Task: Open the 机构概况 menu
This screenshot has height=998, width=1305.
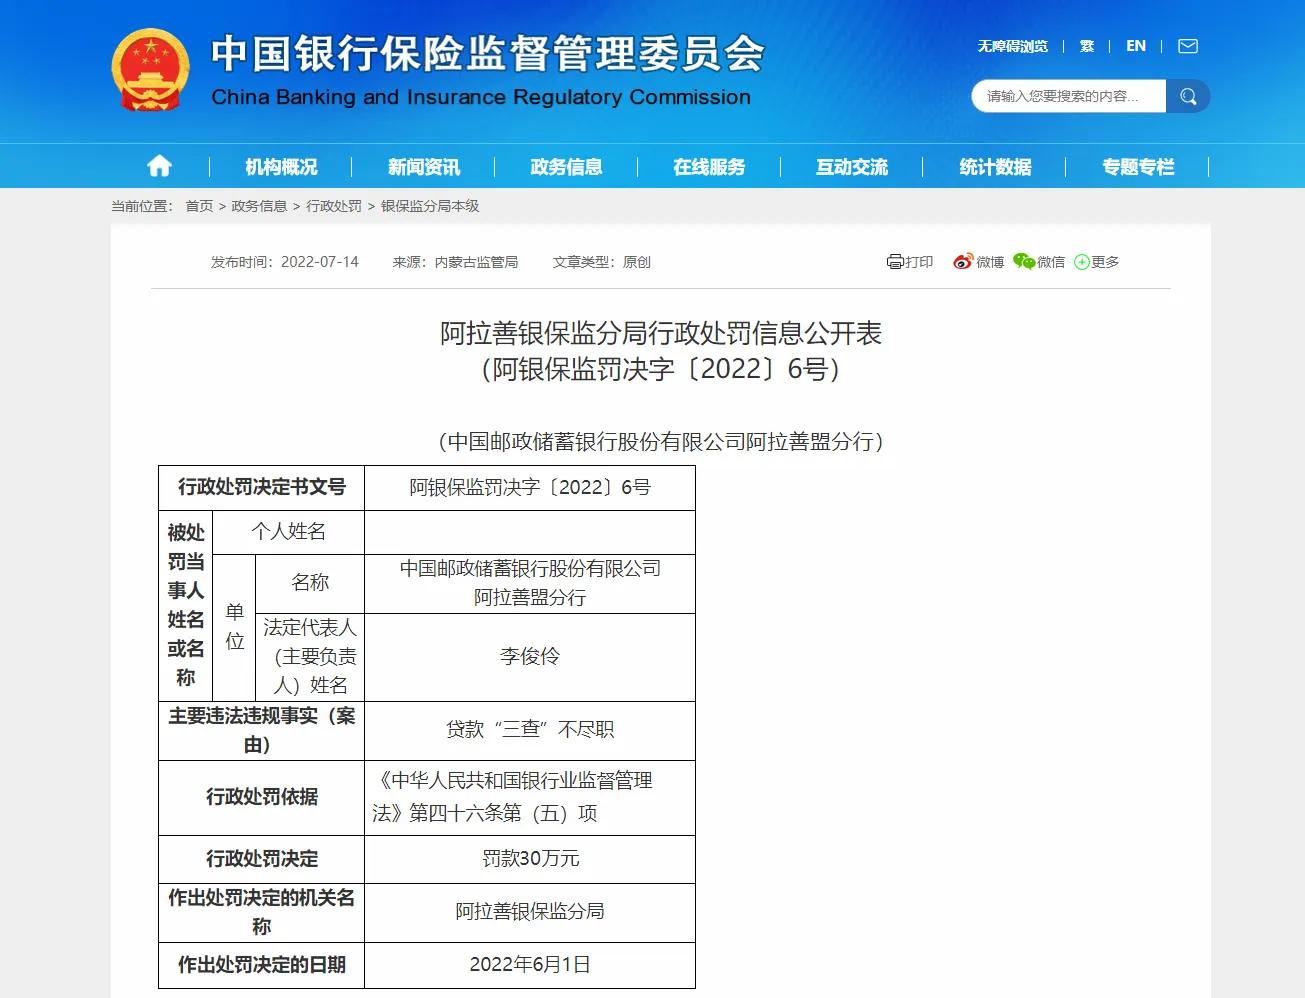Action: [281, 167]
